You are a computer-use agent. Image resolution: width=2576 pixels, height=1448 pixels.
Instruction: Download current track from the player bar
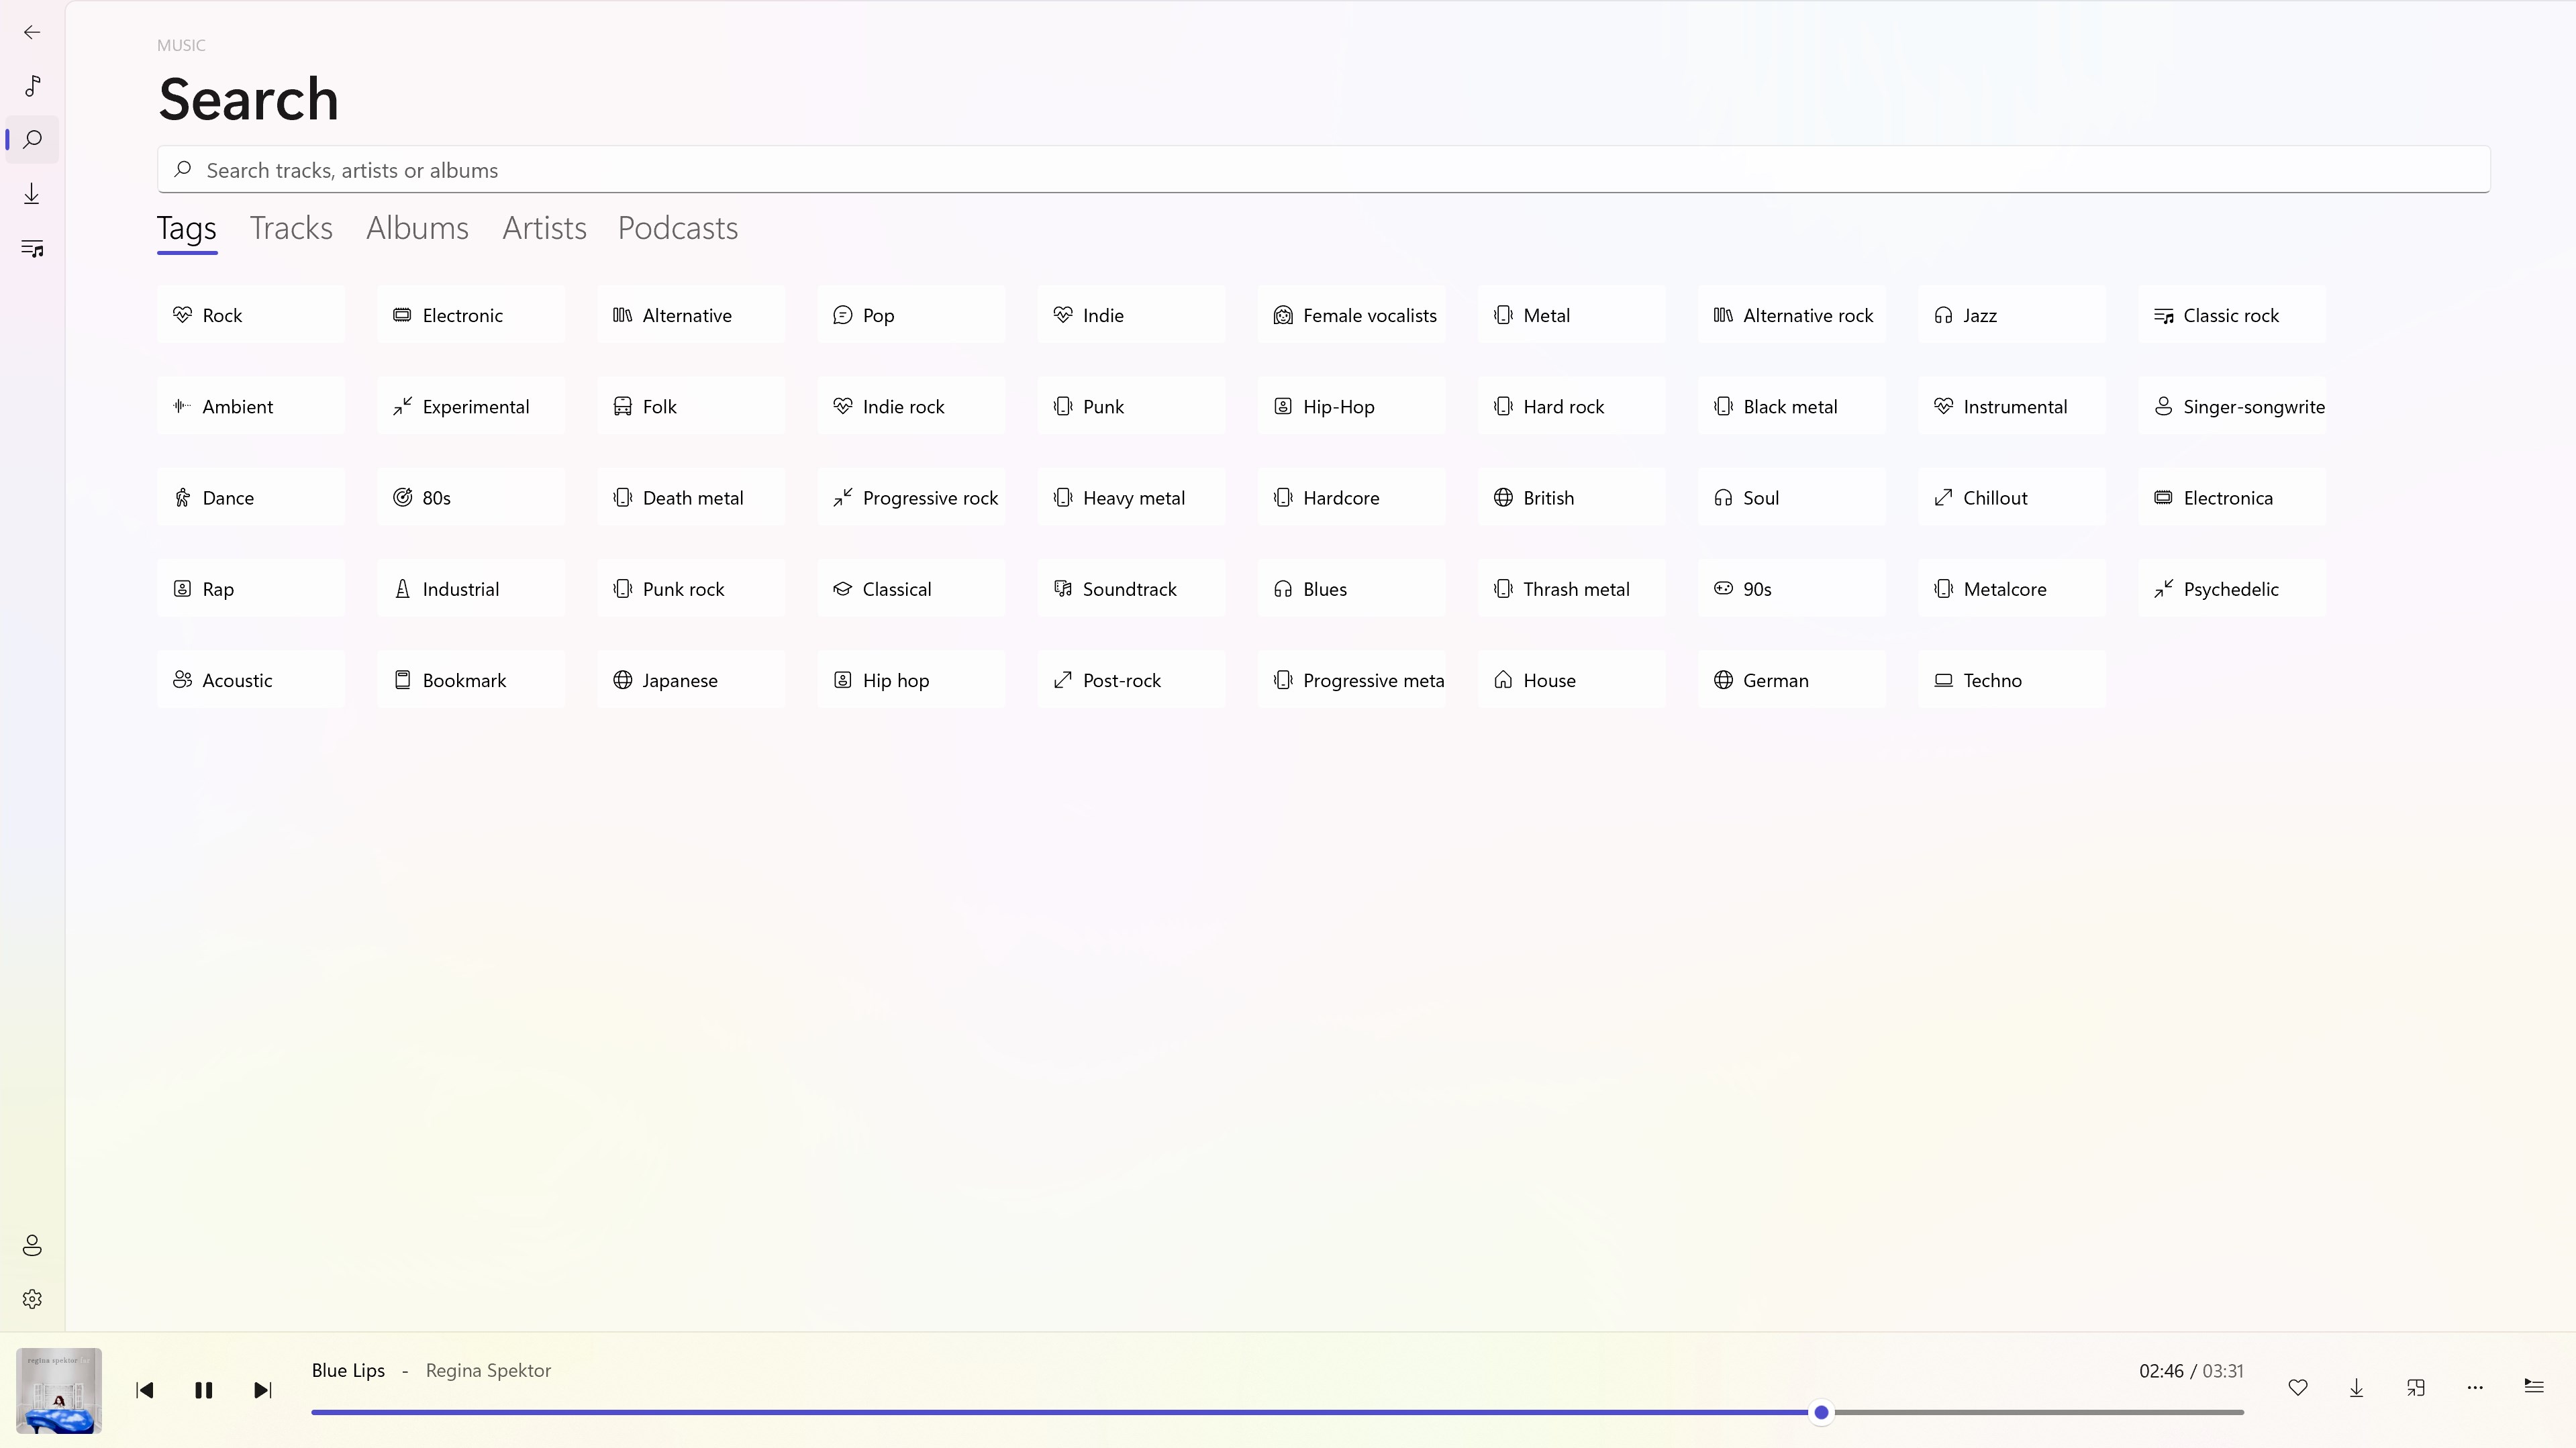[x=2356, y=1387]
